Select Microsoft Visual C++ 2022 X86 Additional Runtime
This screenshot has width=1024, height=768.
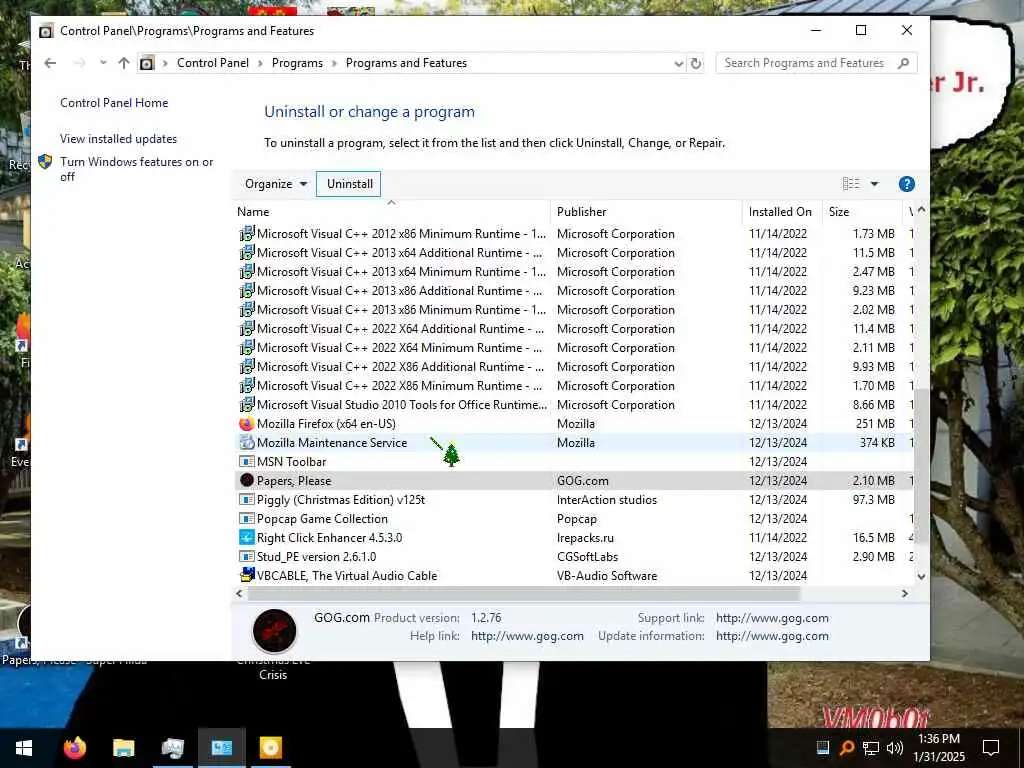(x=399, y=366)
